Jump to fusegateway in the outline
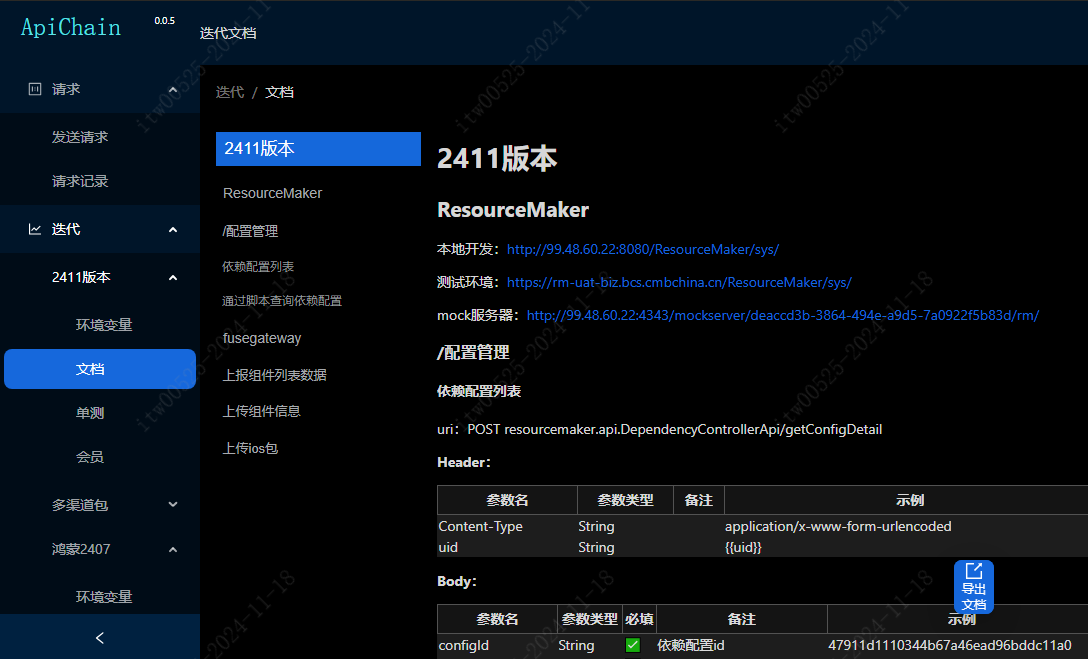 262,338
